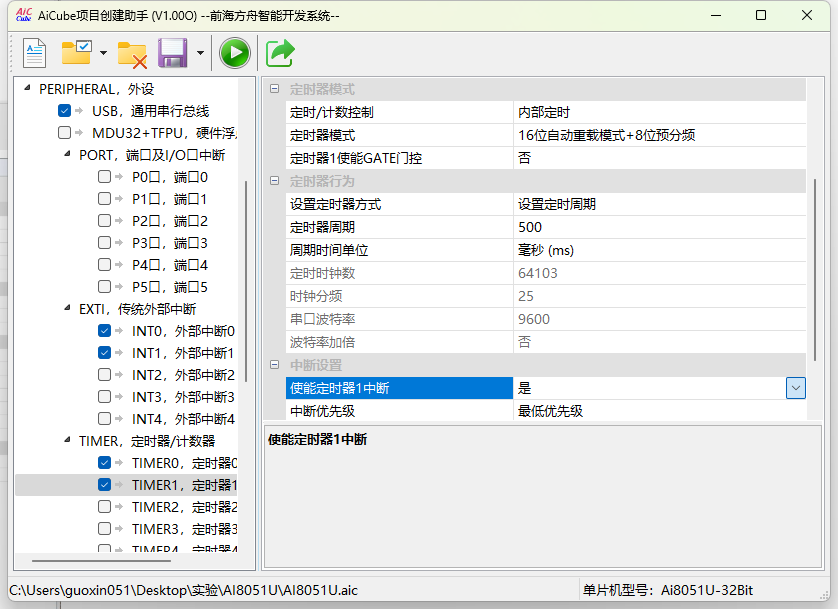Enable the TIMER3 checkbox
The width and height of the screenshot is (838, 609).
[104, 528]
